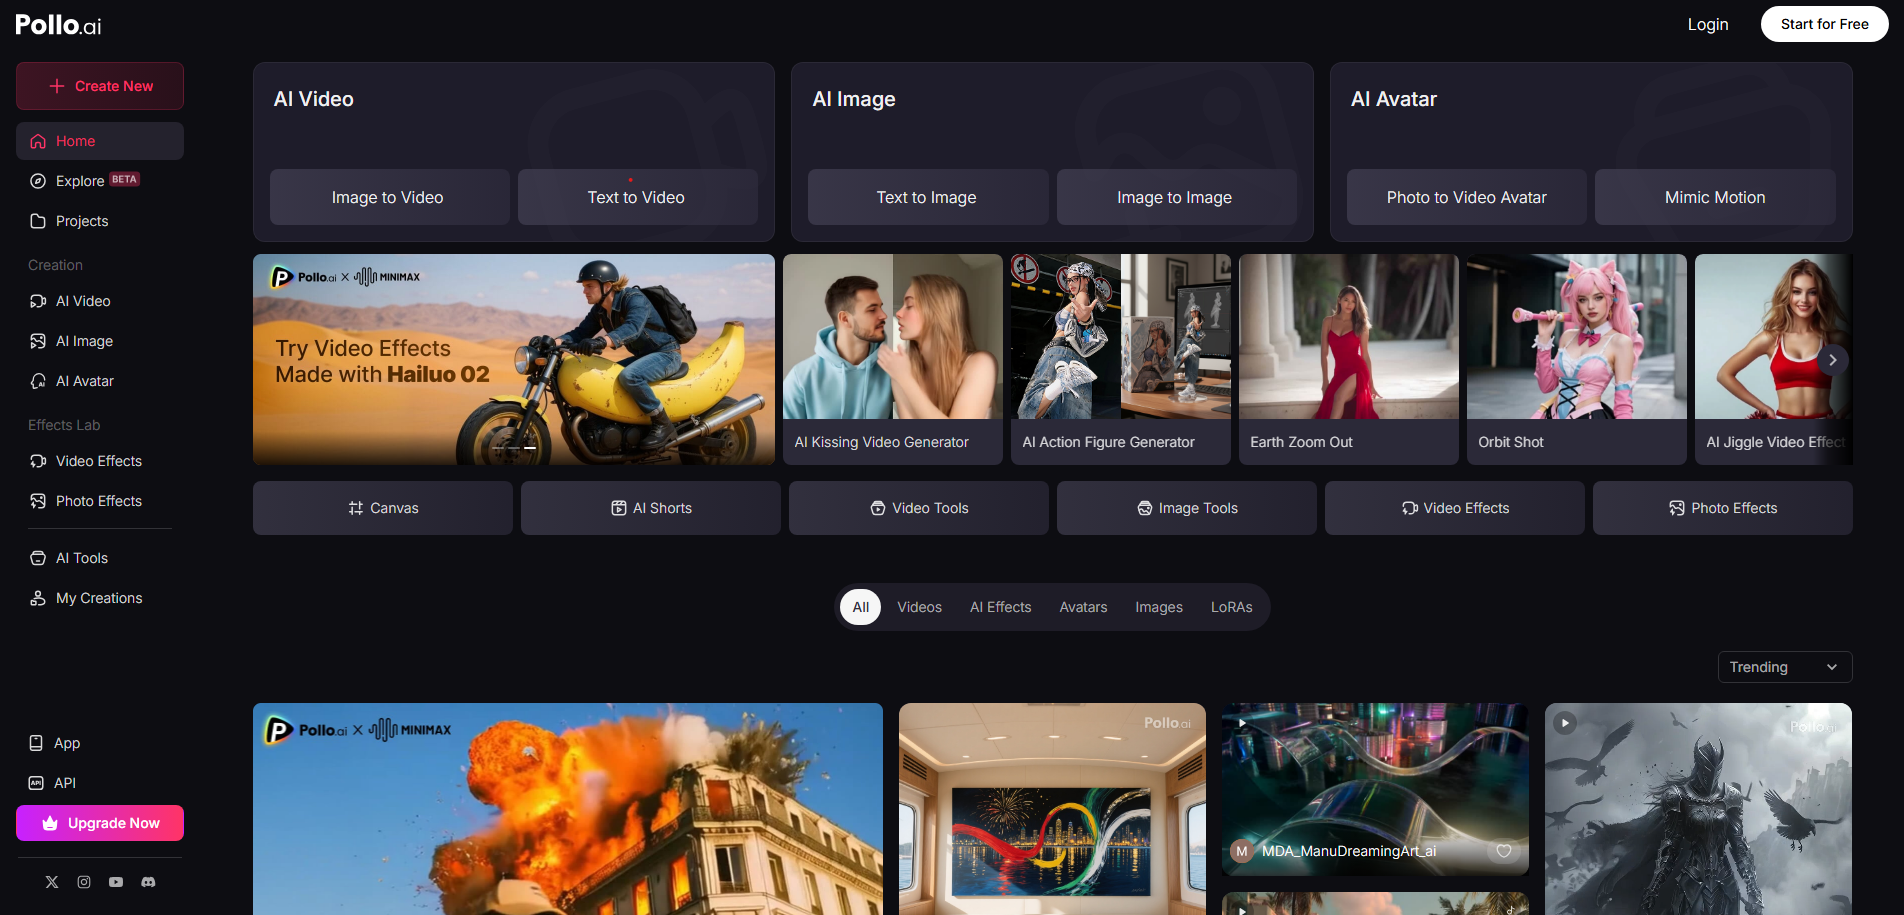
Task: Select the AI Effects filter tab
Action: (x=1000, y=607)
